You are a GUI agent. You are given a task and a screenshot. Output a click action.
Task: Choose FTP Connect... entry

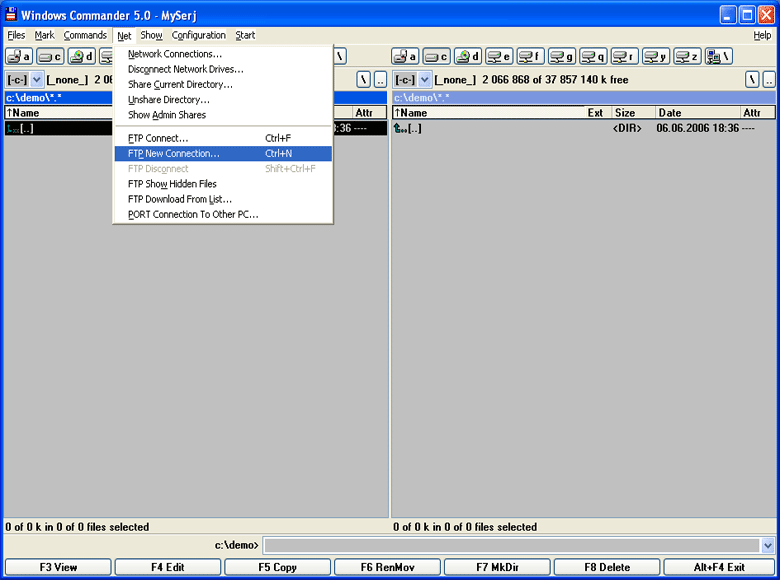[223, 138]
